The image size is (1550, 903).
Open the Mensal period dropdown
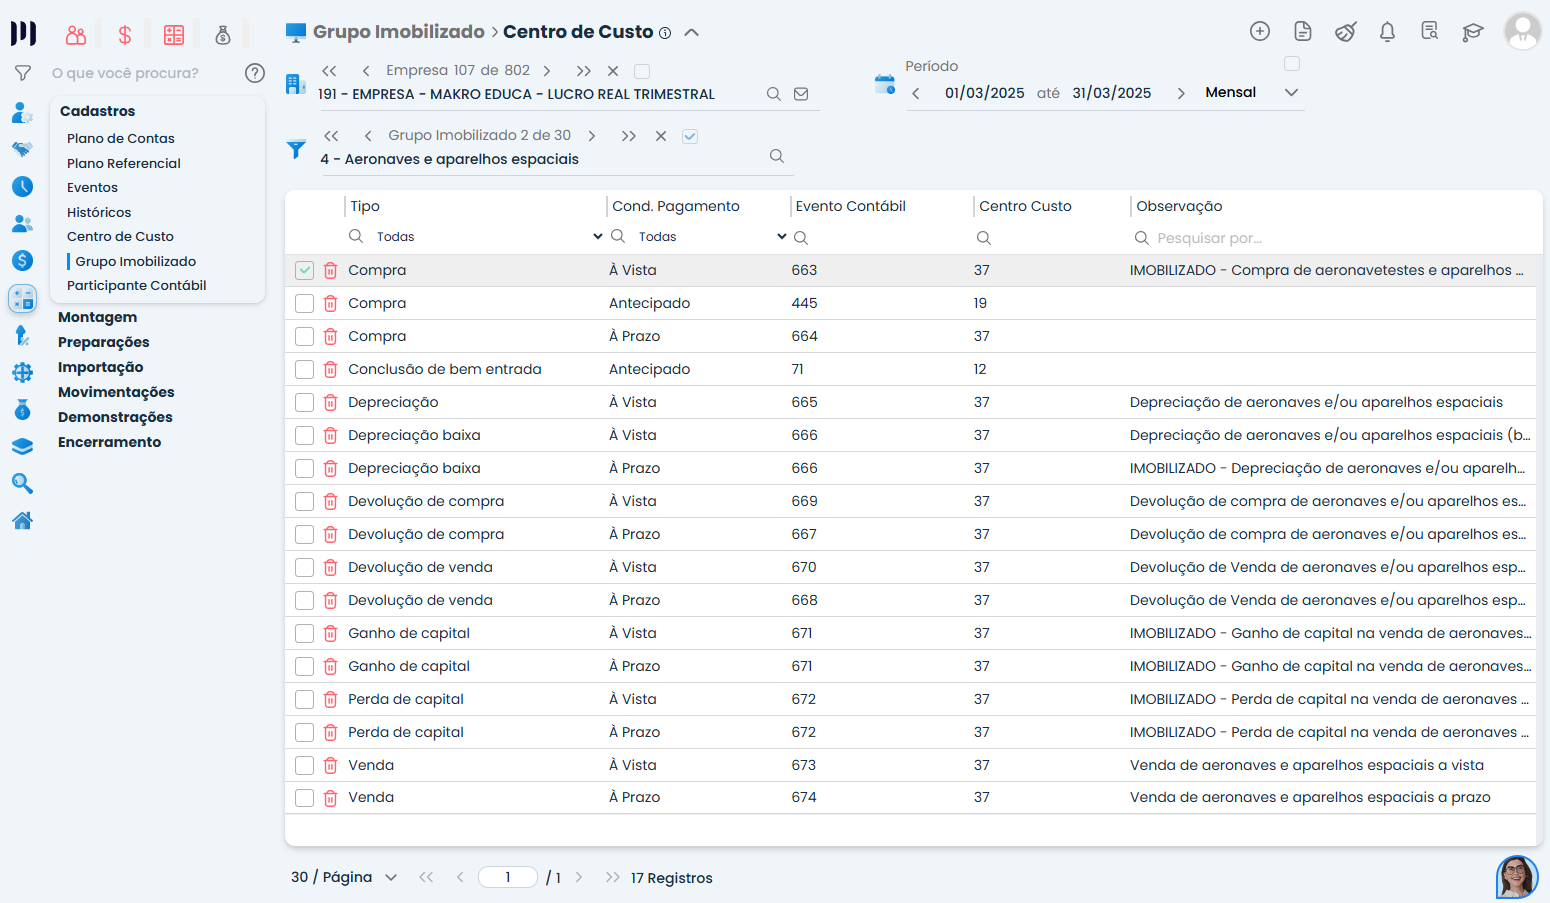click(1251, 93)
